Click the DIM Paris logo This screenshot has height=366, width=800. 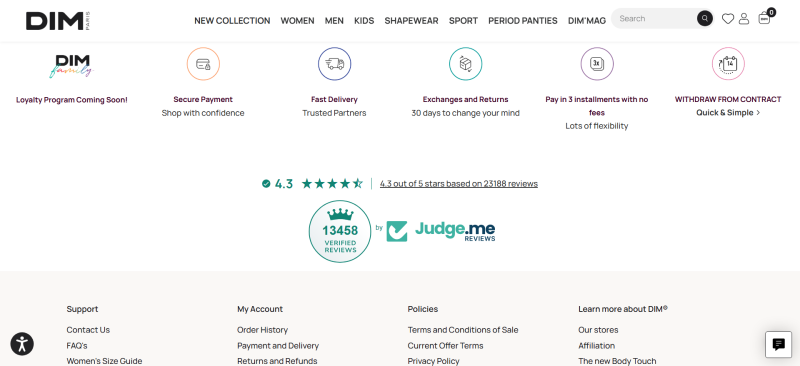coord(58,21)
